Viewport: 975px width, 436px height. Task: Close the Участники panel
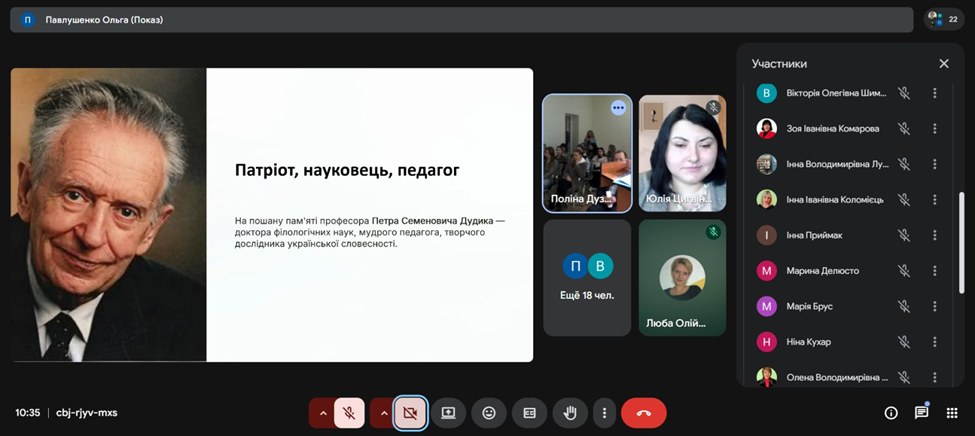943,64
